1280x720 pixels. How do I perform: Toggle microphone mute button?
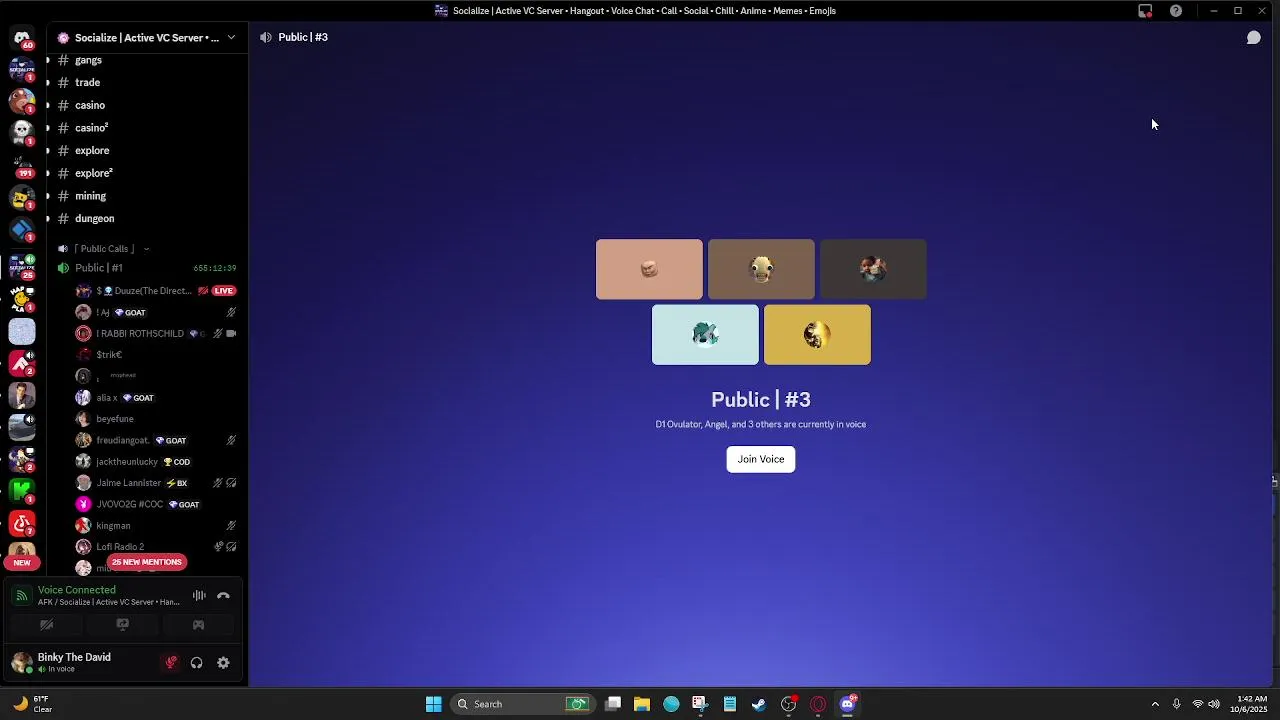tap(171, 663)
